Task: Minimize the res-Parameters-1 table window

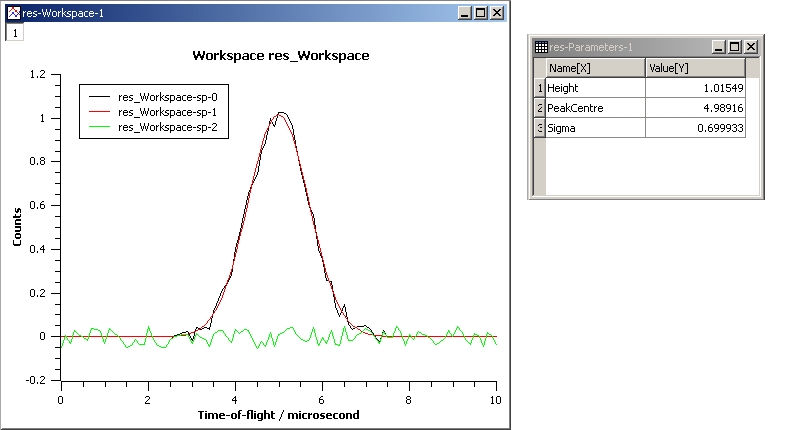Action: point(718,47)
